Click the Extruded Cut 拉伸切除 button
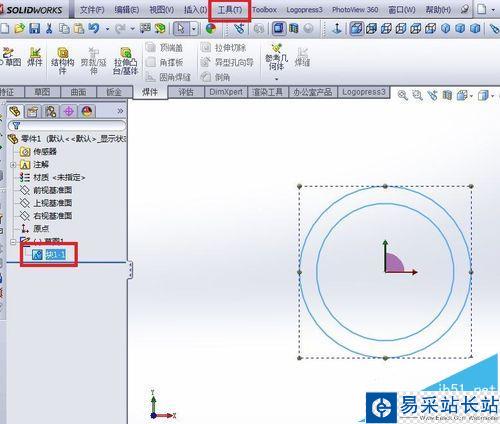 [x=223, y=48]
